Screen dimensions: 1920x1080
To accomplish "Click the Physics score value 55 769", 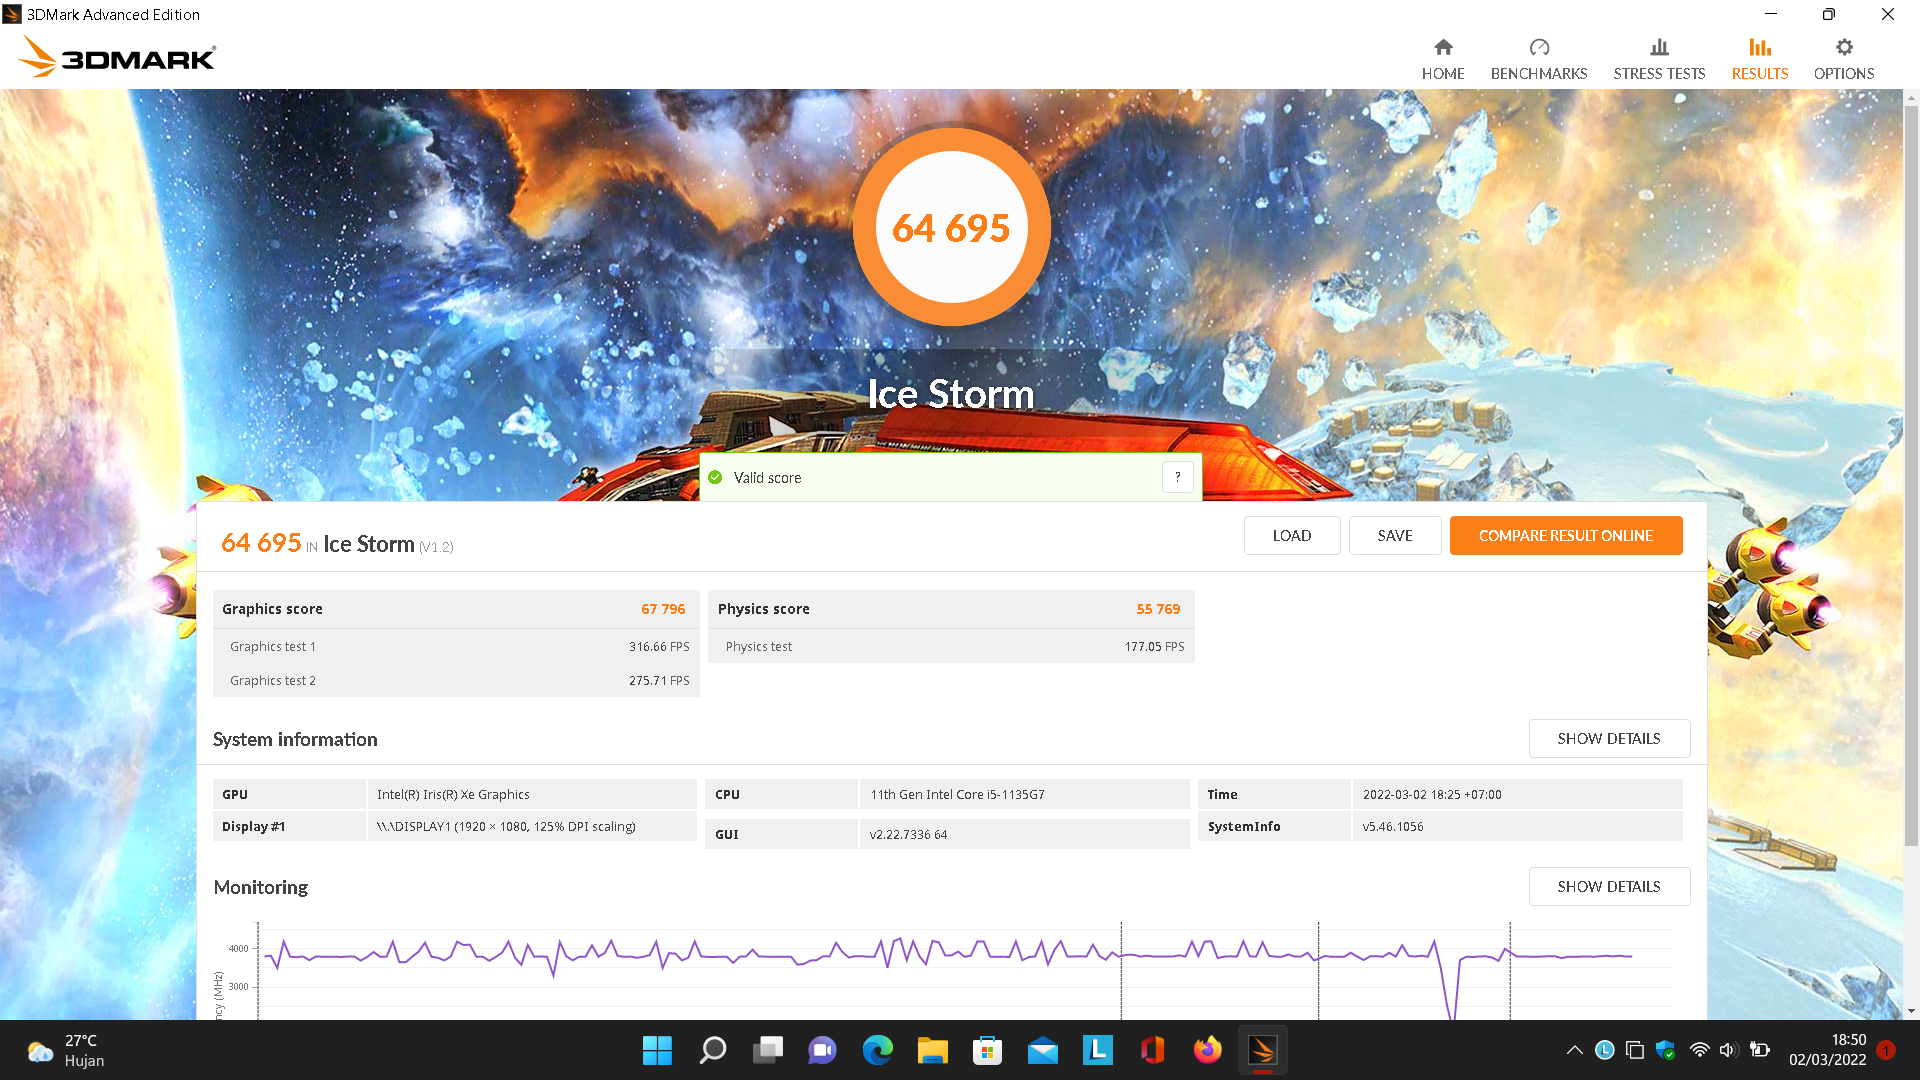I will coord(1158,609).
